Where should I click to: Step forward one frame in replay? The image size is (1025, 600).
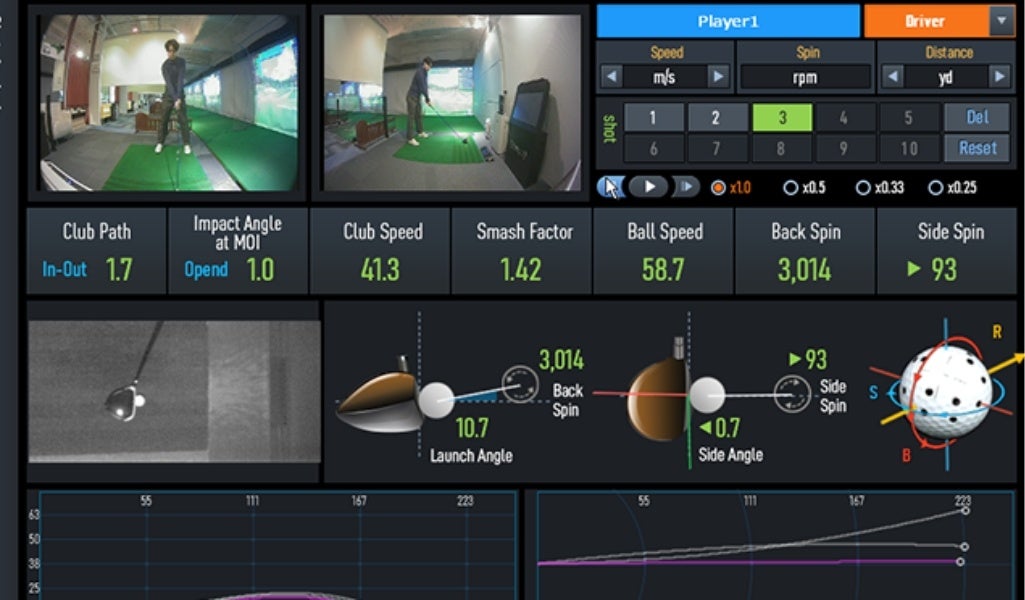[x=686, y=188]
